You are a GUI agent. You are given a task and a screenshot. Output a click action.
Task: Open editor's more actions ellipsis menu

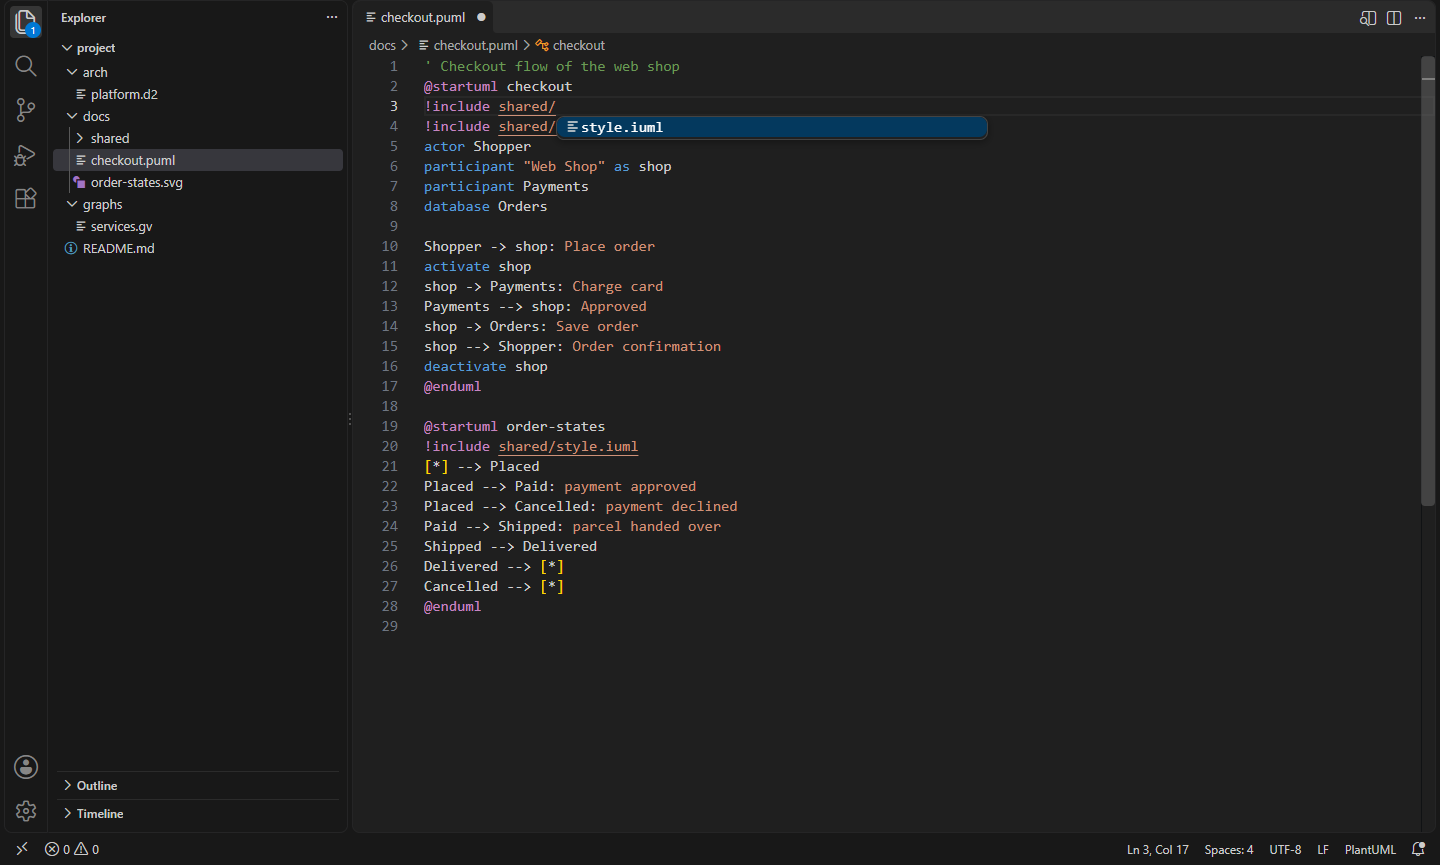click(x=1420, y=18)
